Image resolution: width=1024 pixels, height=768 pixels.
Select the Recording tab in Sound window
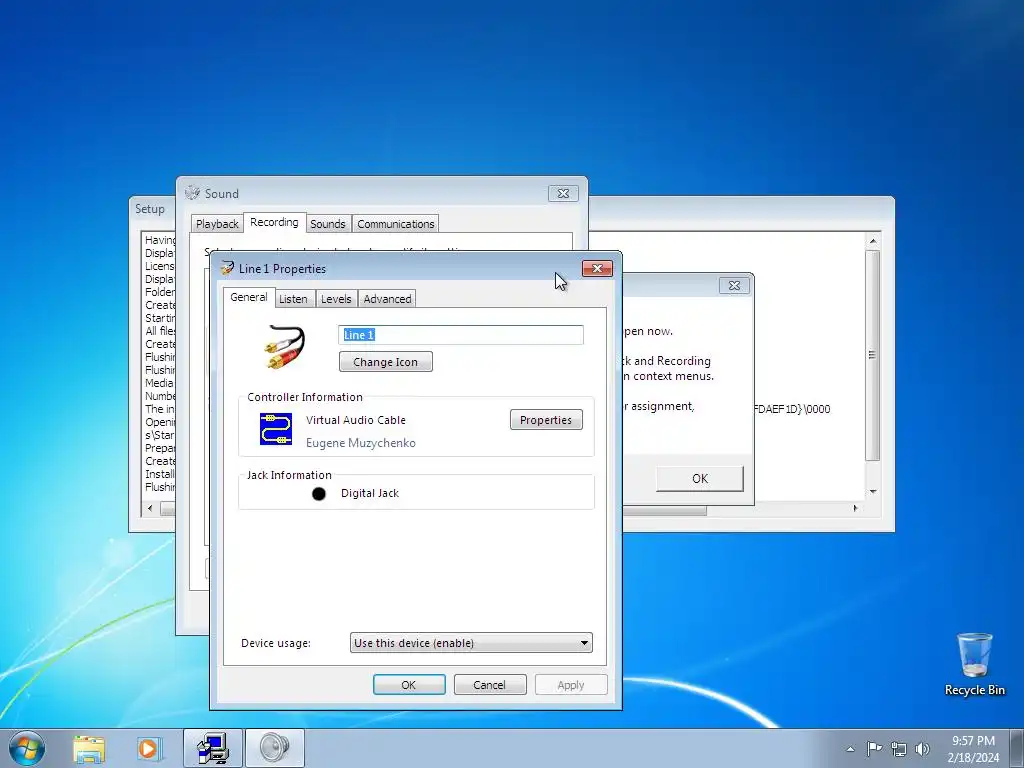click(x=274, y=222)
